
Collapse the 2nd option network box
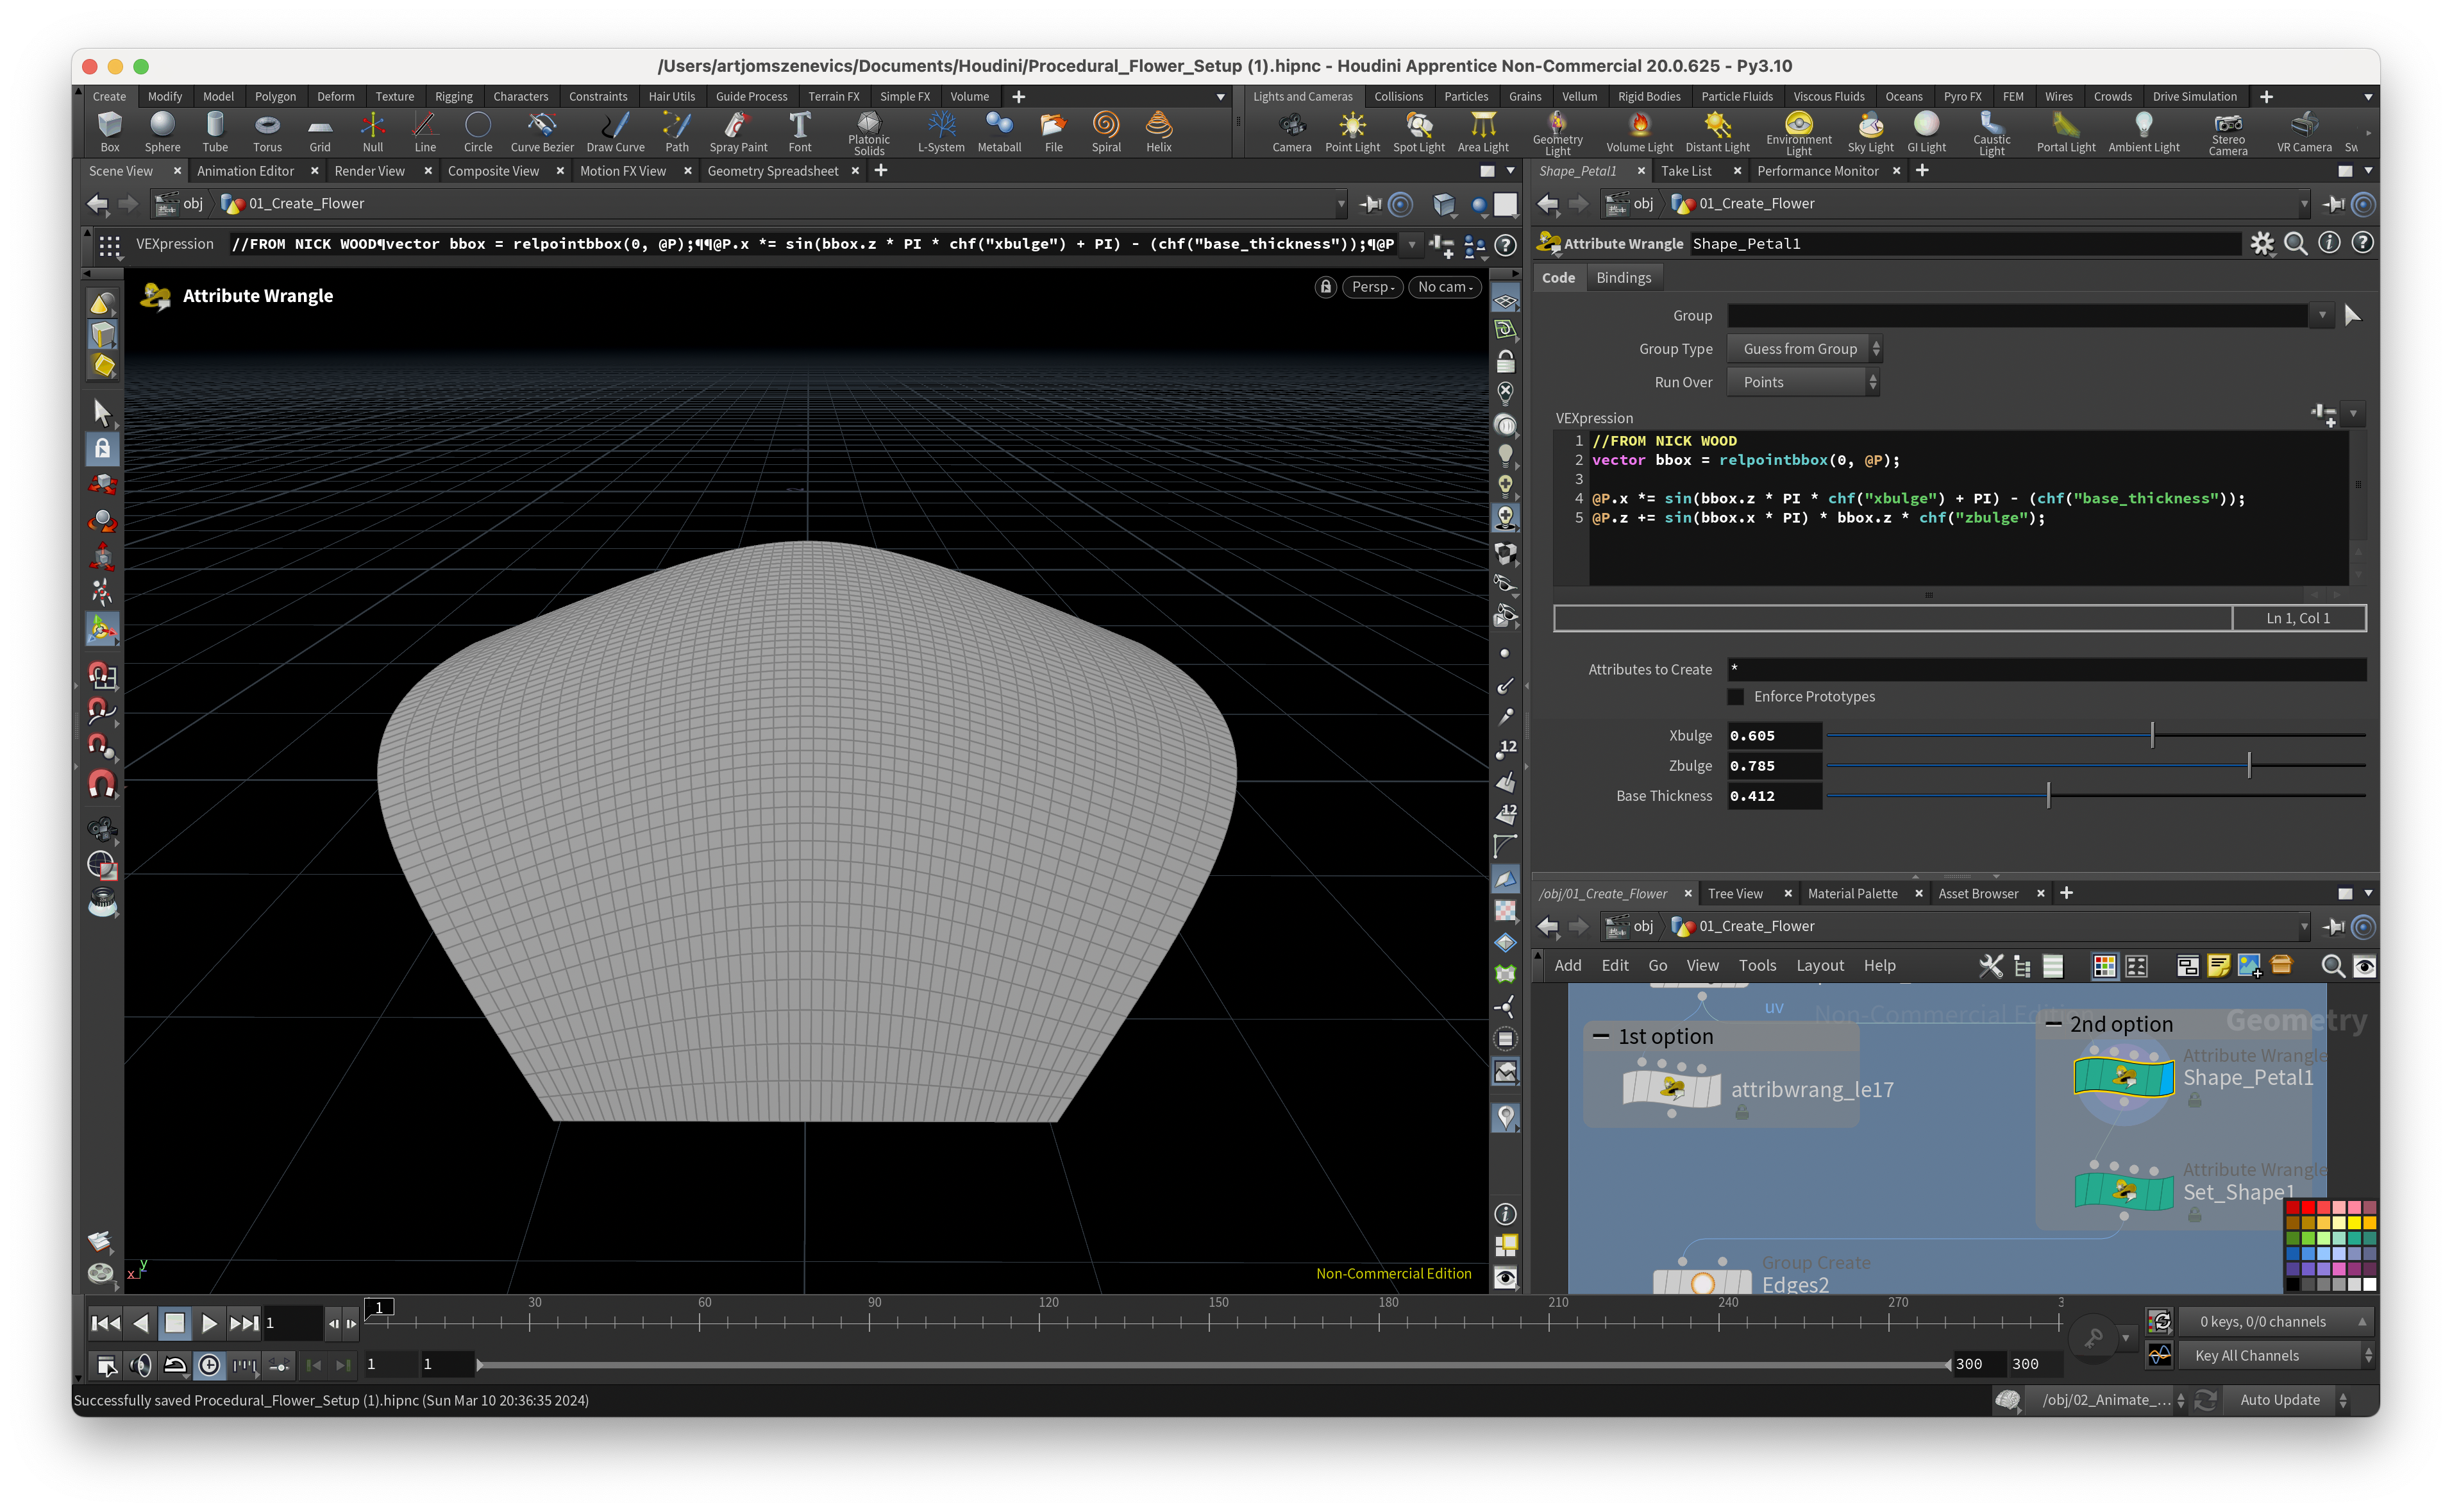click(x=2053, y=1024)
